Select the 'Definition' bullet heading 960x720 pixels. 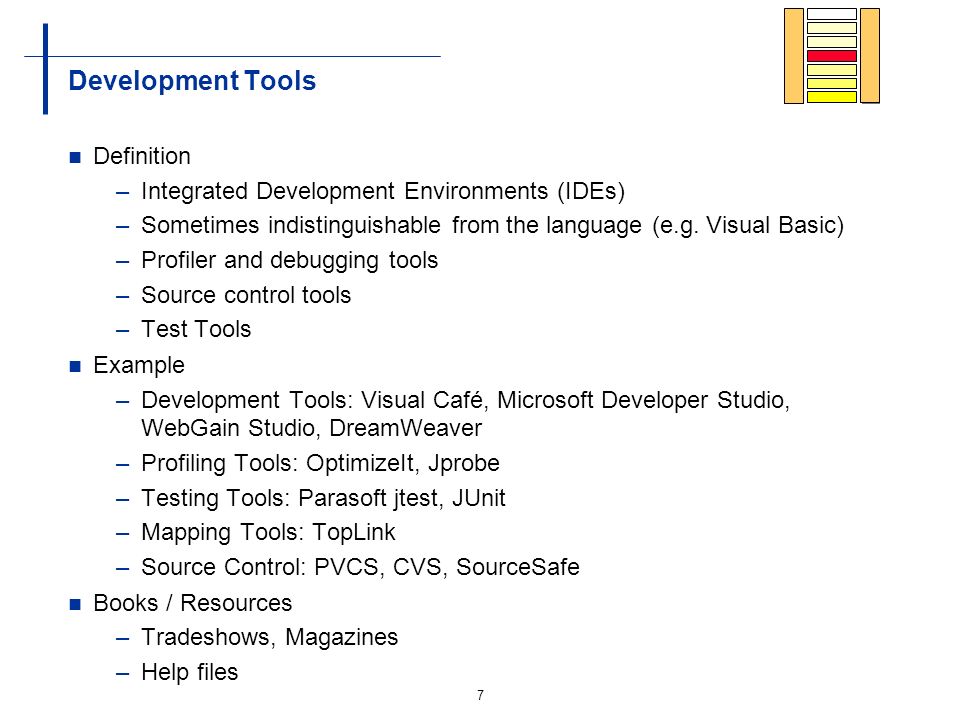point(142,156)
